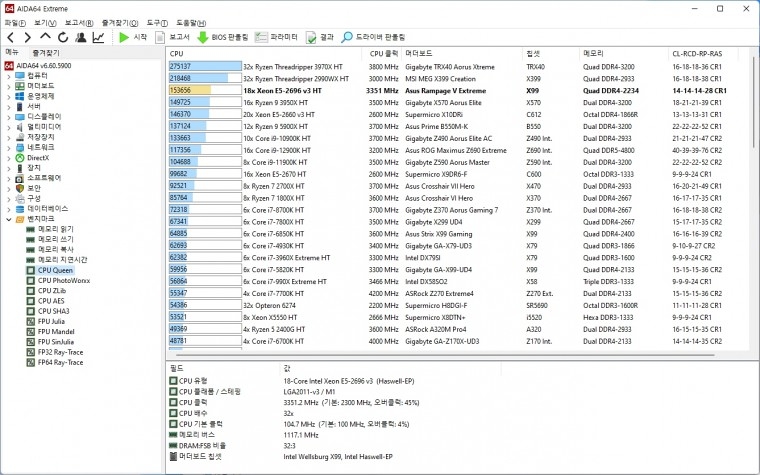Open the 도움말 menu
Screen dimensions: 760x475
[x=191, y=23]
